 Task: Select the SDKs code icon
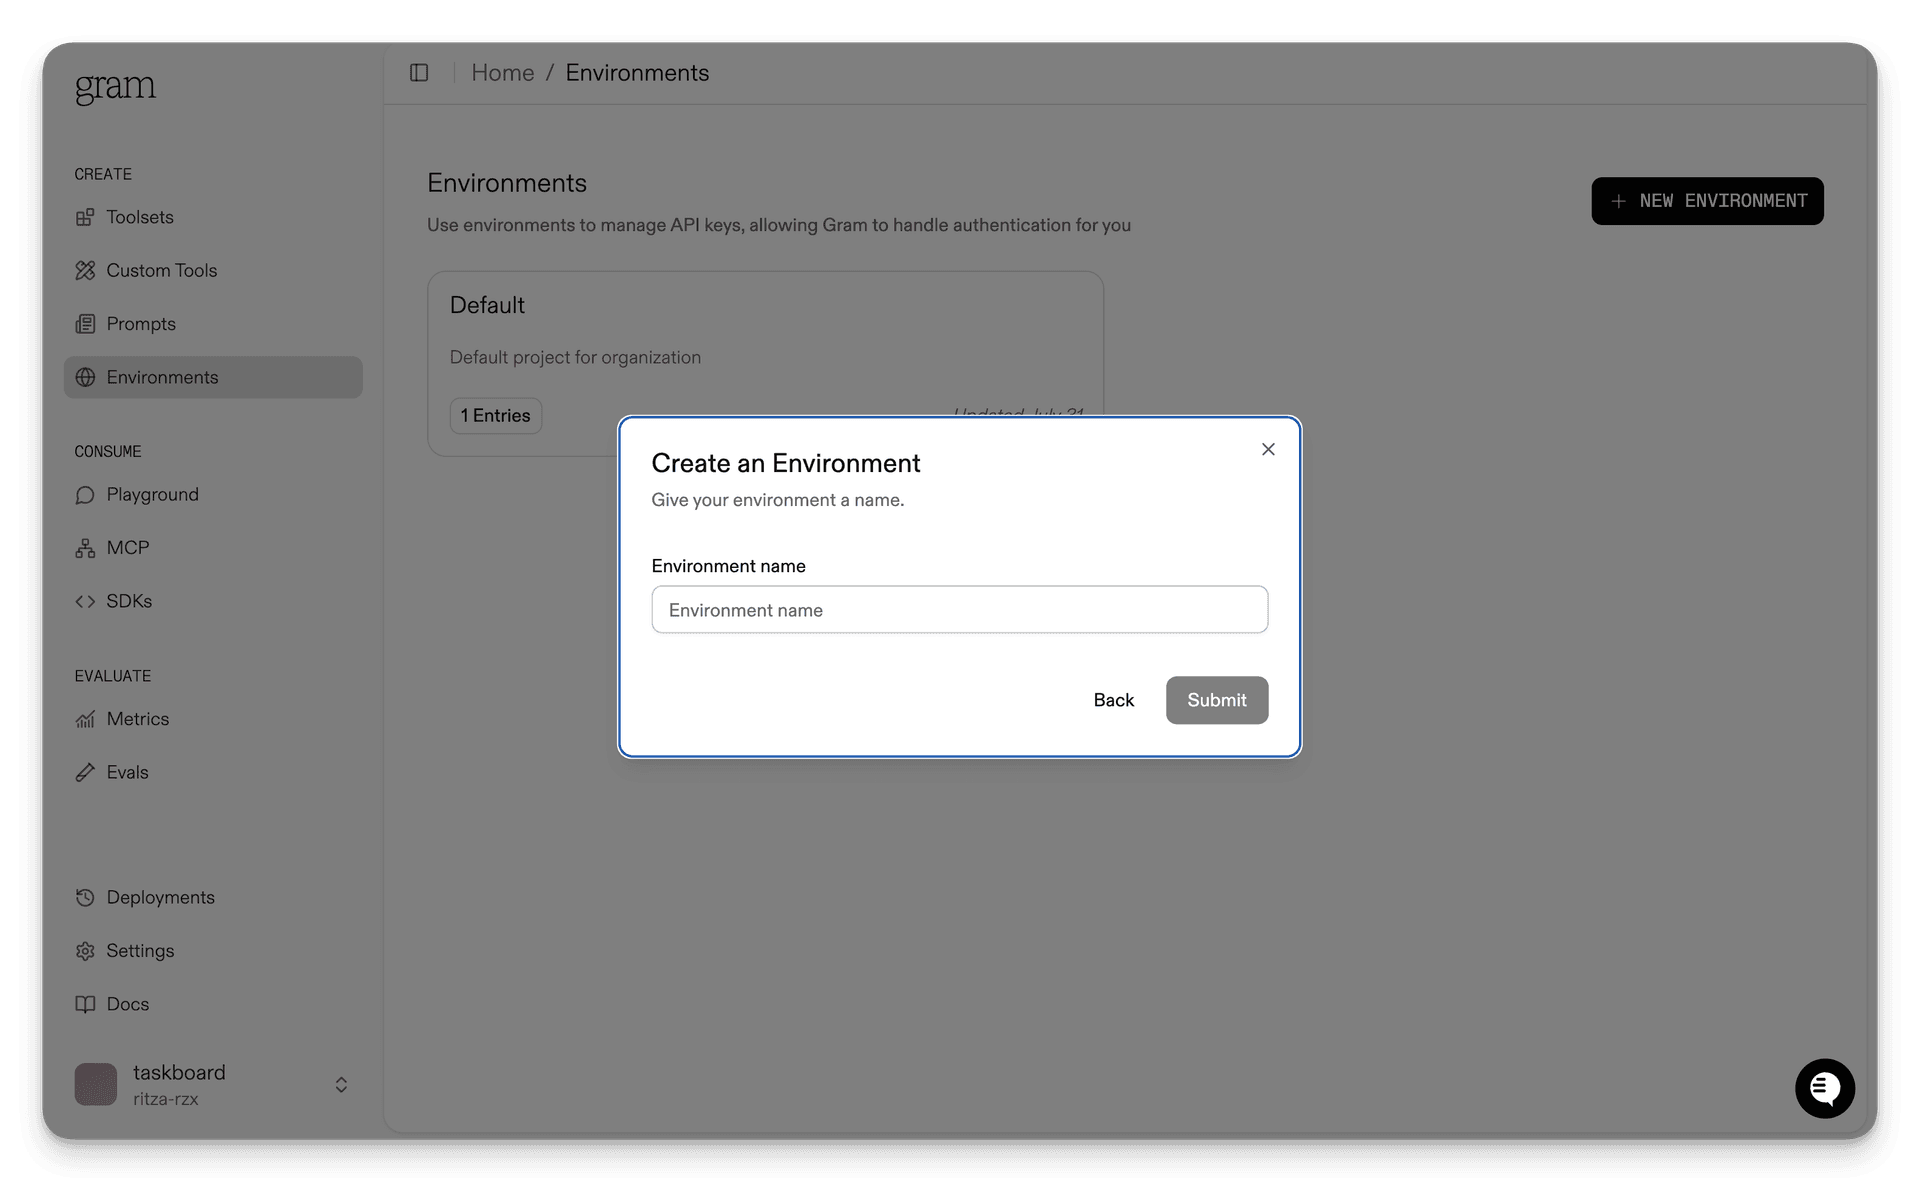point(86,601)
